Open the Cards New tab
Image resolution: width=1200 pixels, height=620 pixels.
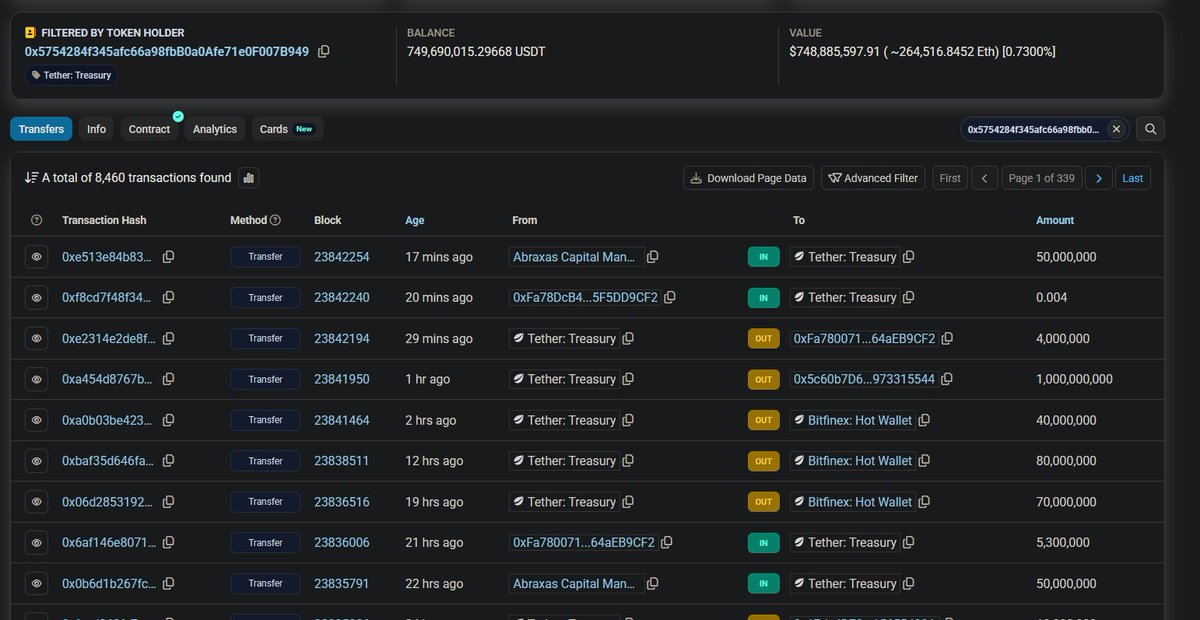point(287,129)
